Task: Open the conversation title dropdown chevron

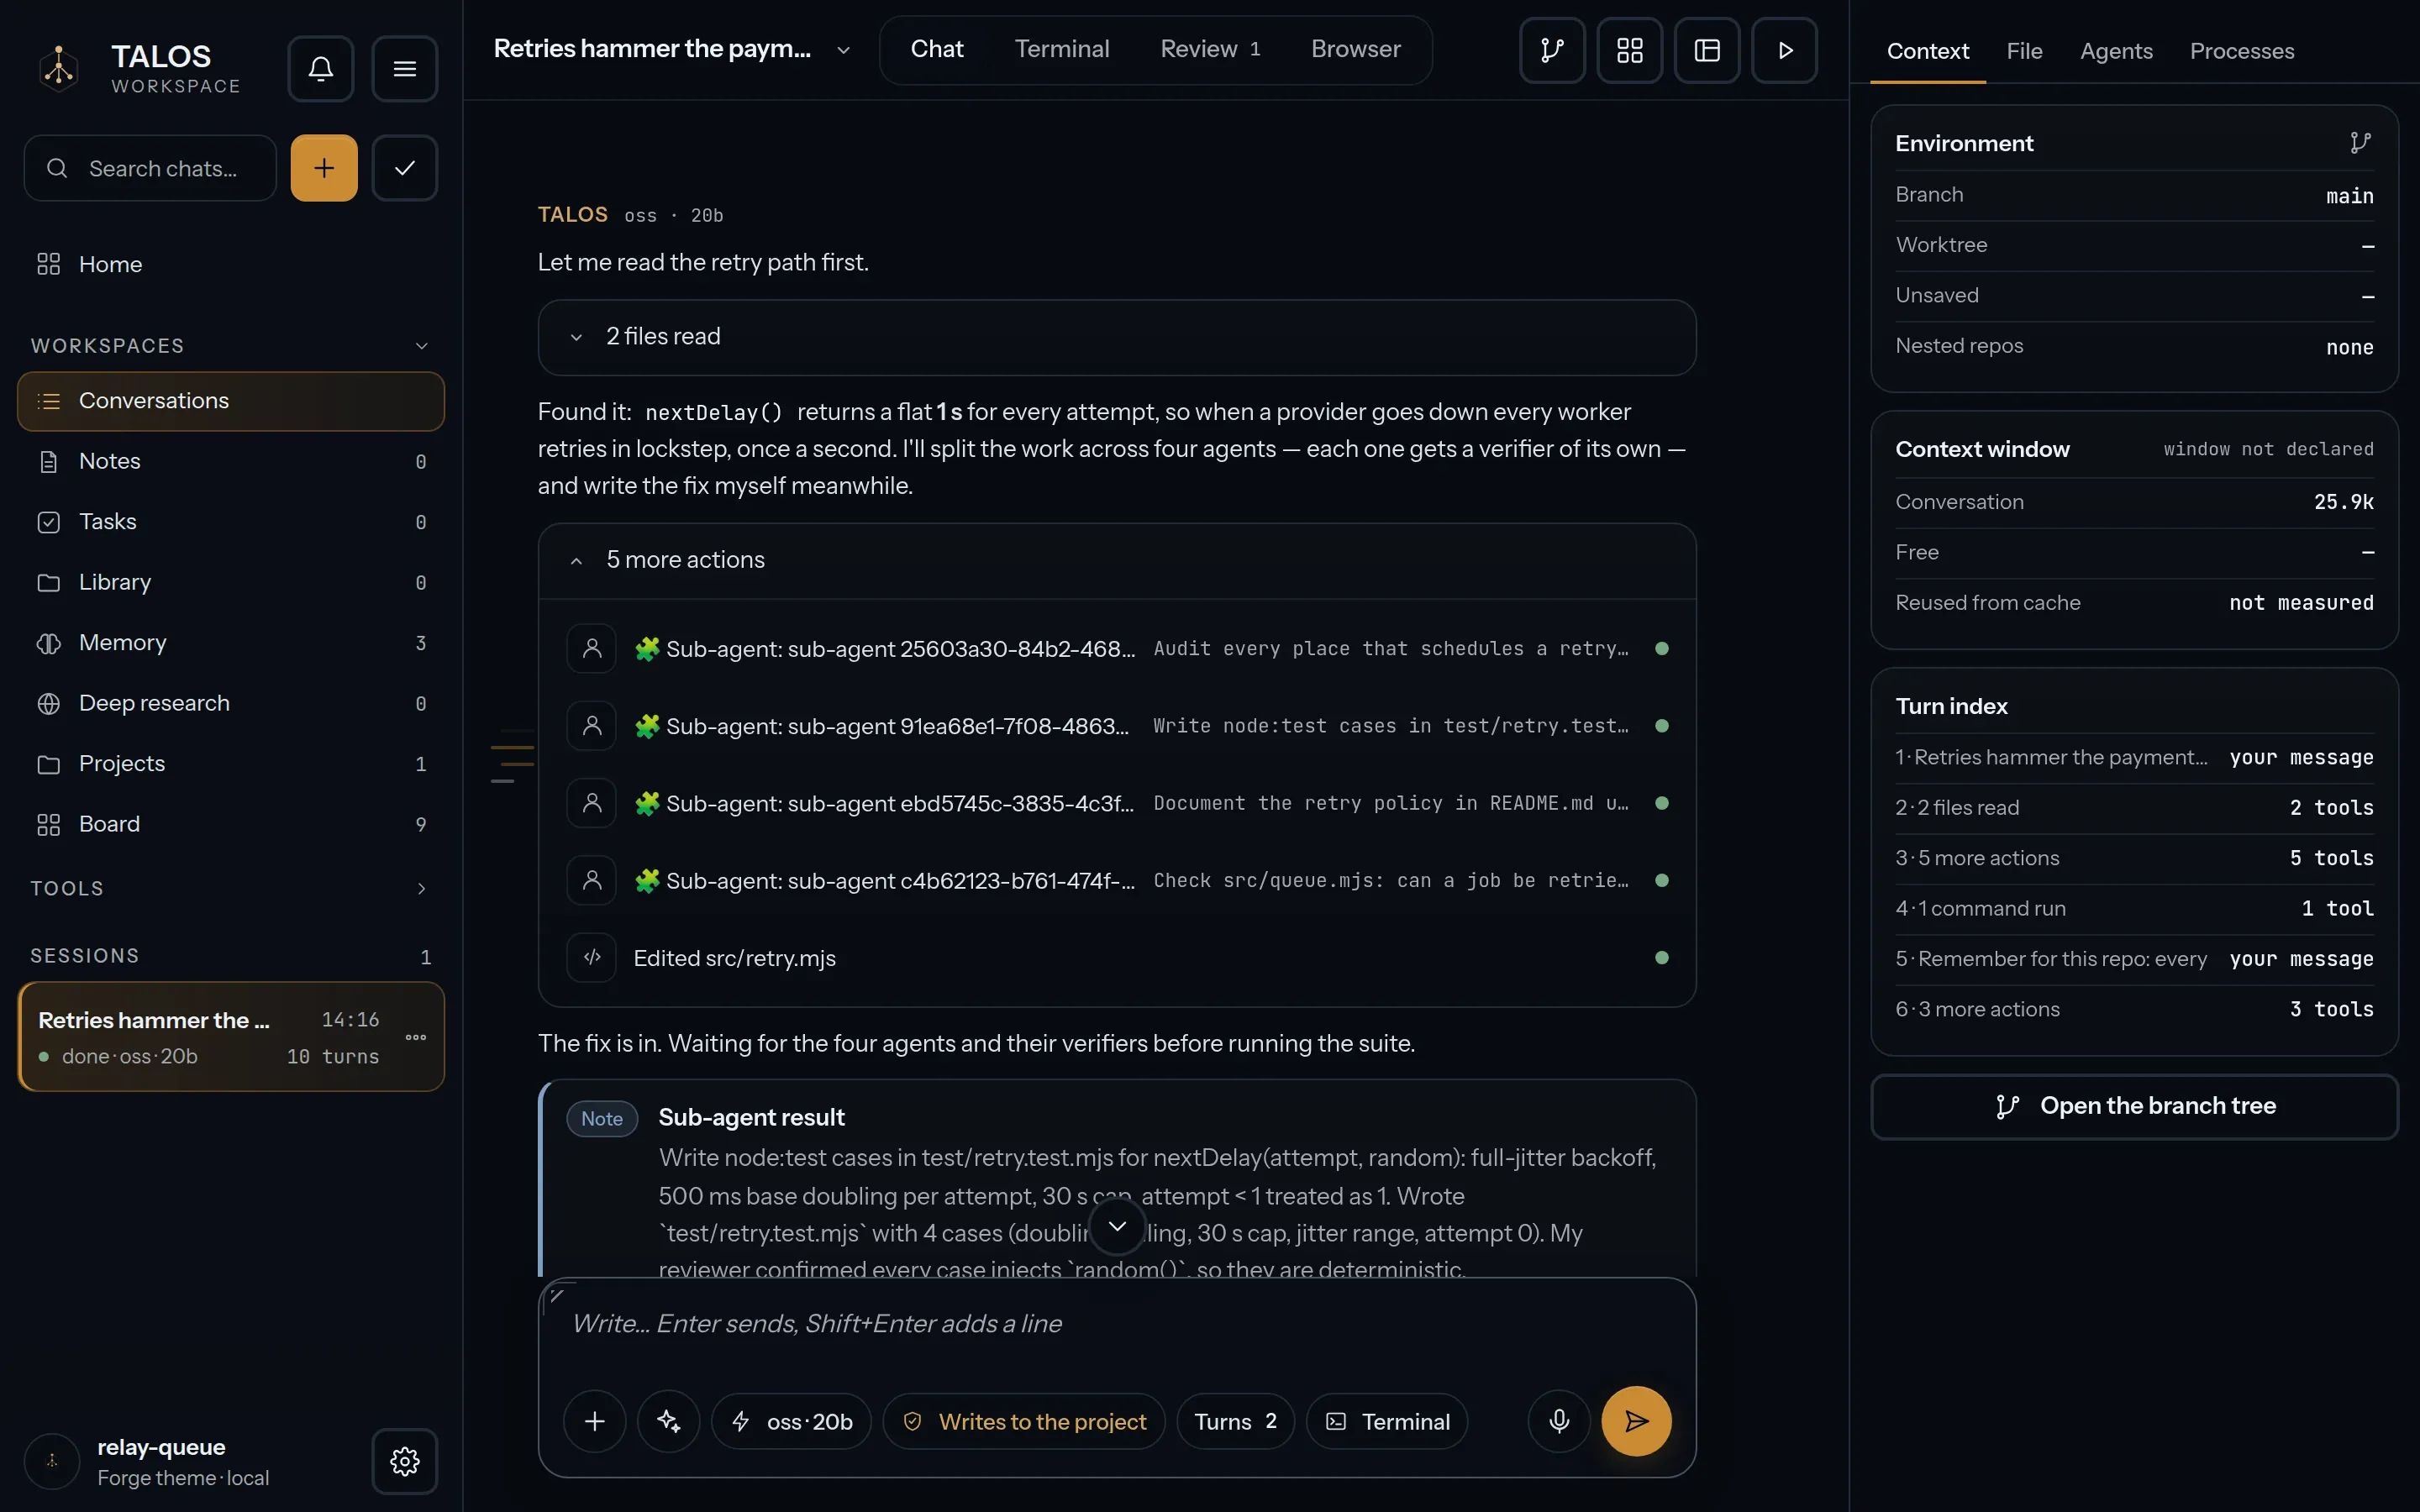Action: tap(843, 50)
